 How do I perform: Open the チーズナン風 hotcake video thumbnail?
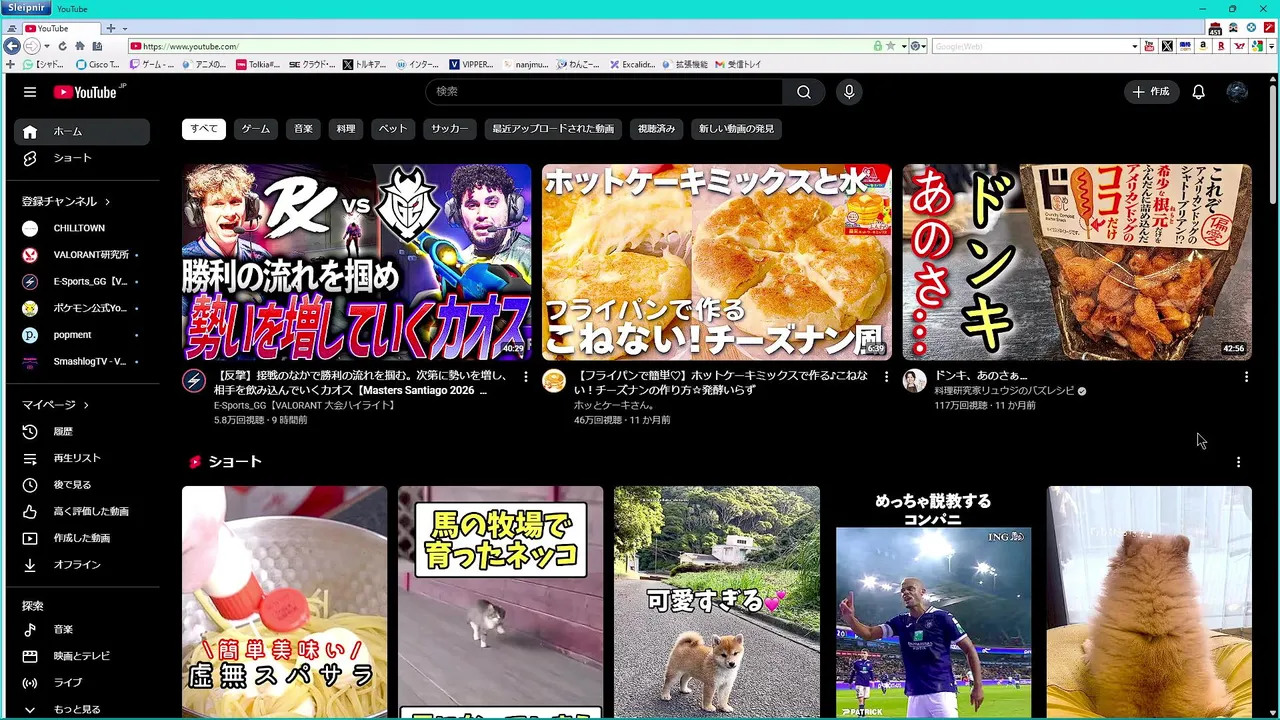[717, 262]
